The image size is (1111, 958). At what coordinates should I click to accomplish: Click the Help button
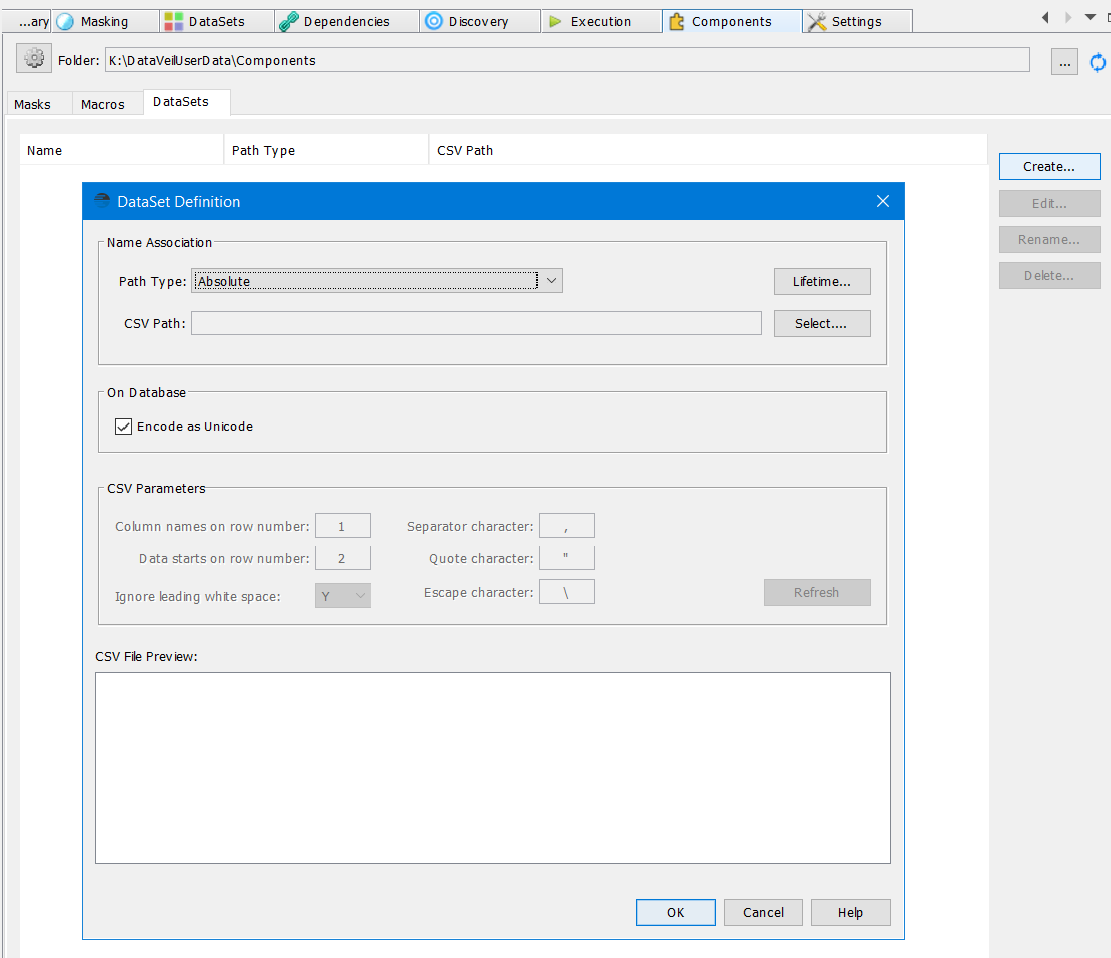click(850, 913)
